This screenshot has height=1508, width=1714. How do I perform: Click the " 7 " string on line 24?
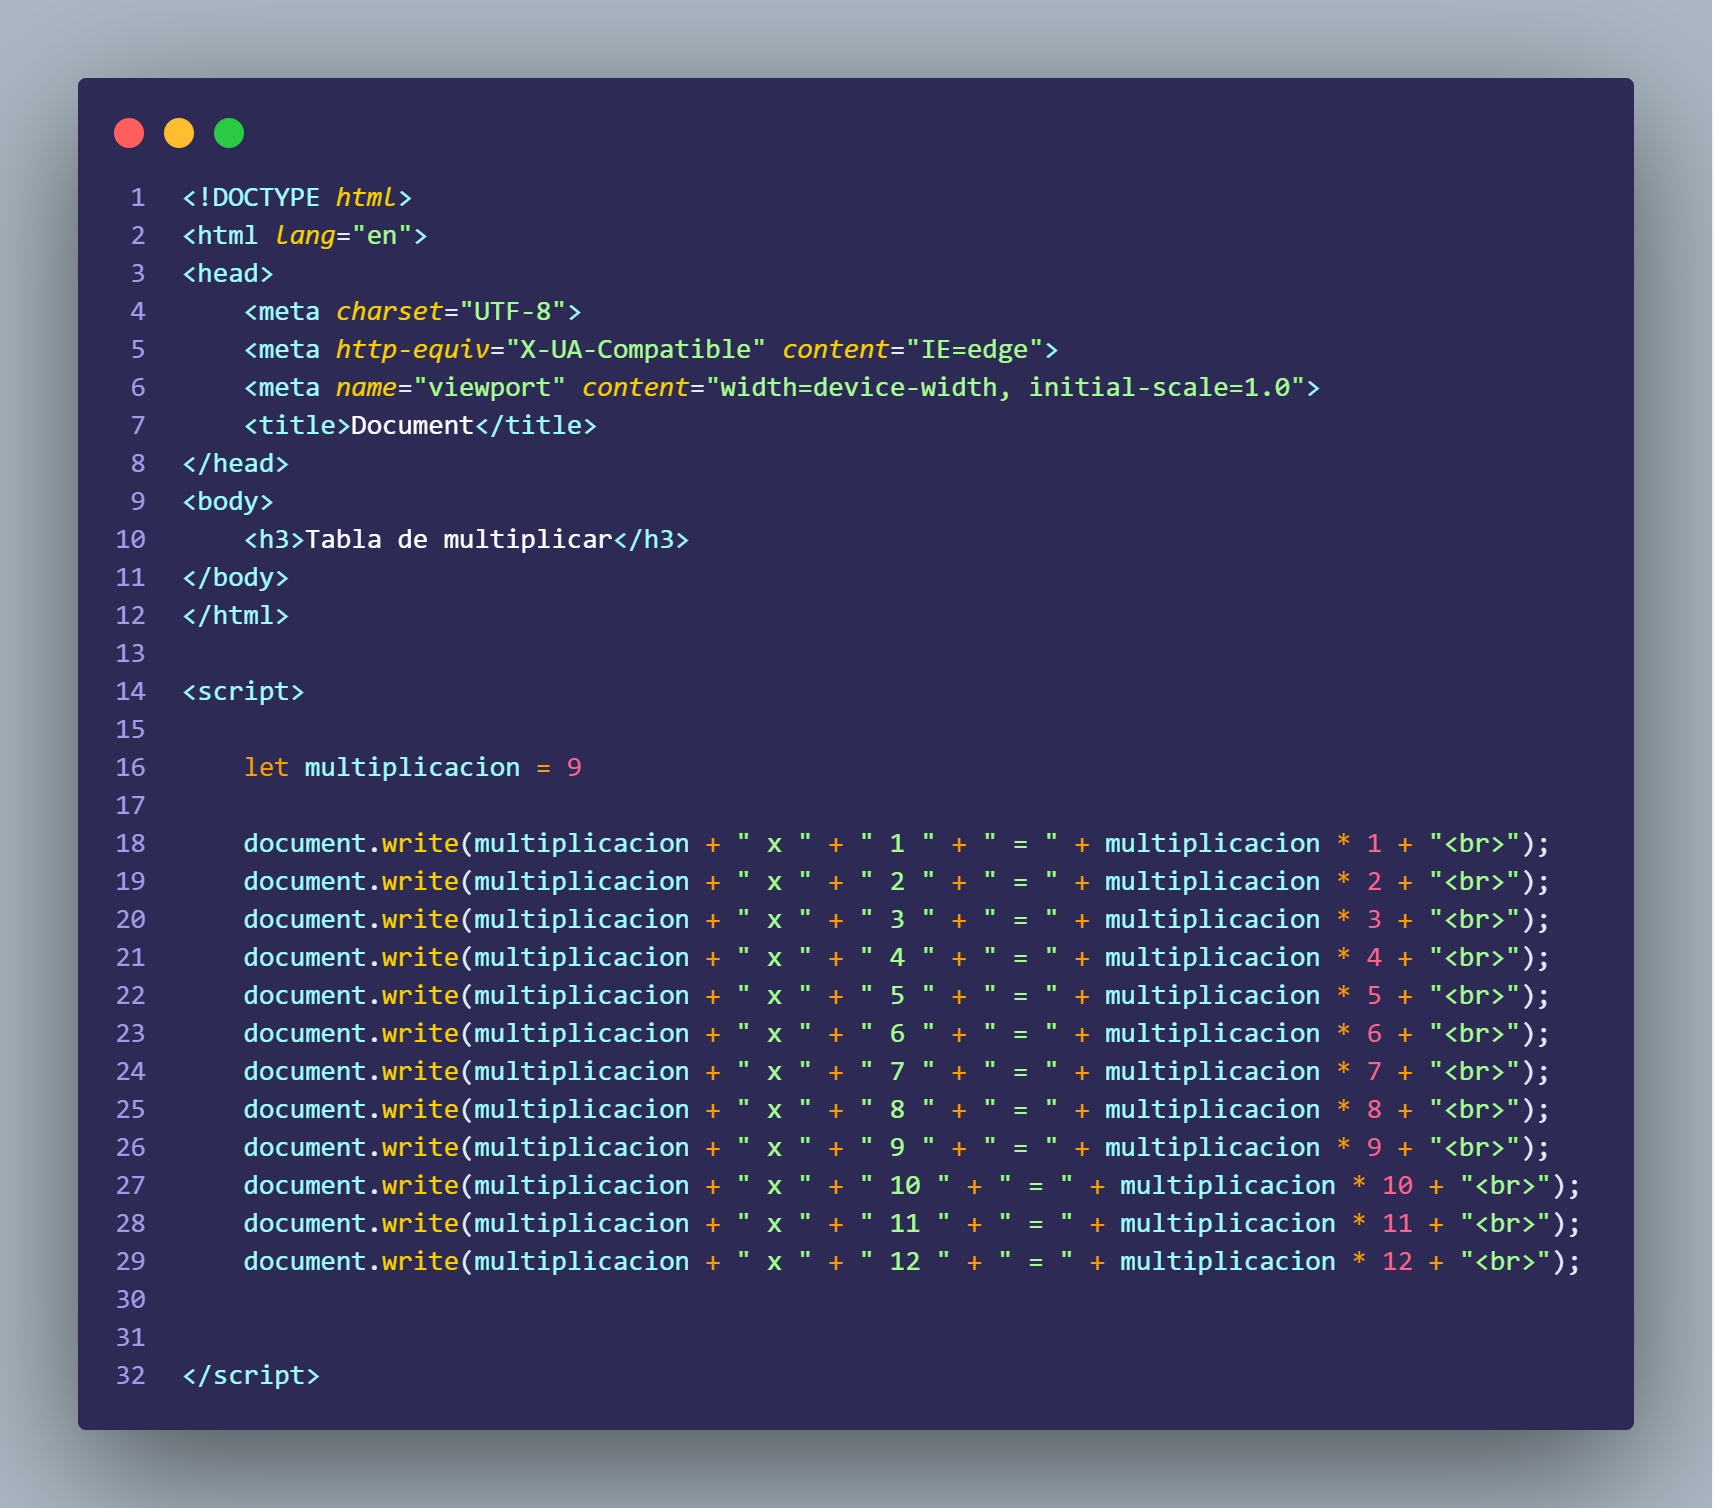point(897,1071)
